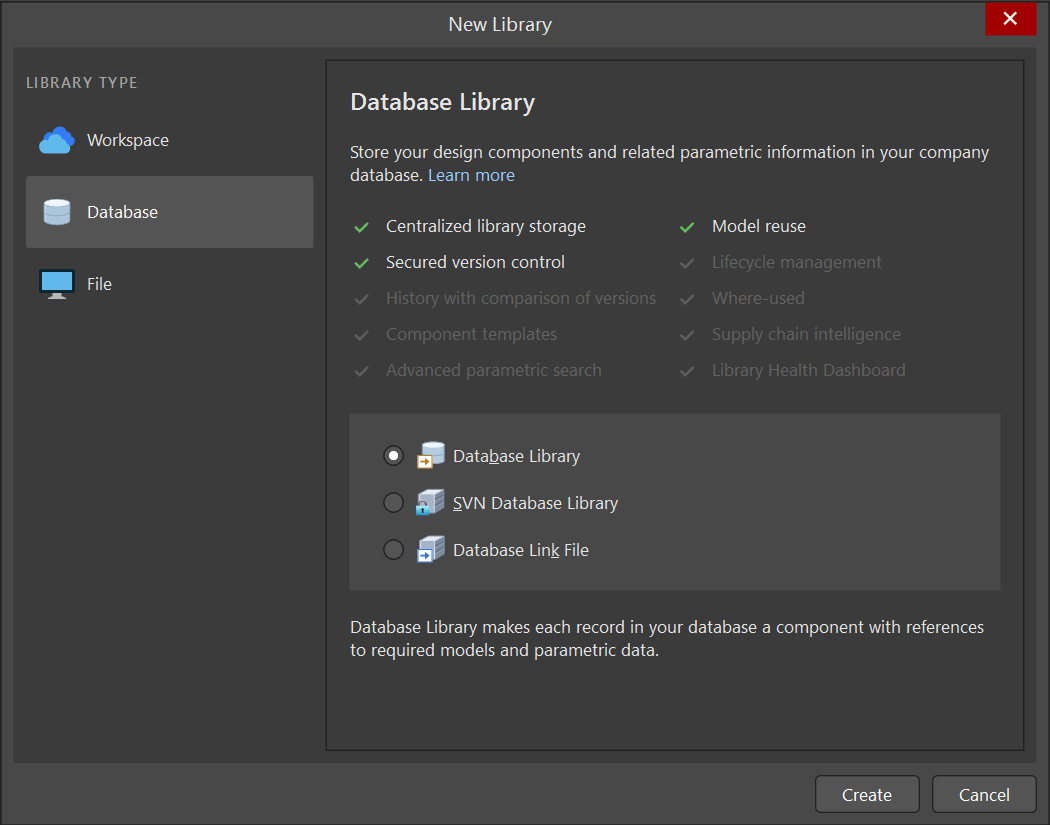
Task: Select the Database Library radio button
Action: coord(394,456)
